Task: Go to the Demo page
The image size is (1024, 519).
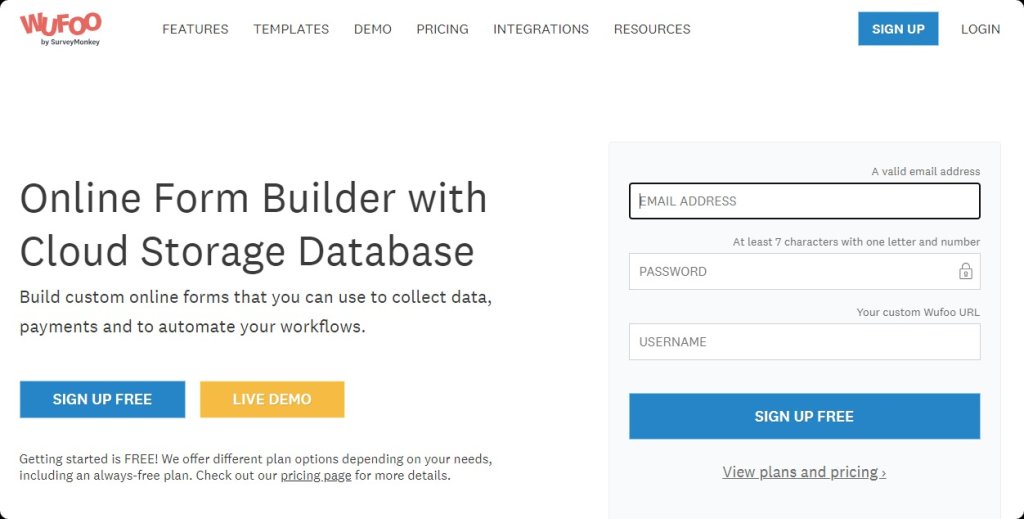Action: [x=373, y=29]
